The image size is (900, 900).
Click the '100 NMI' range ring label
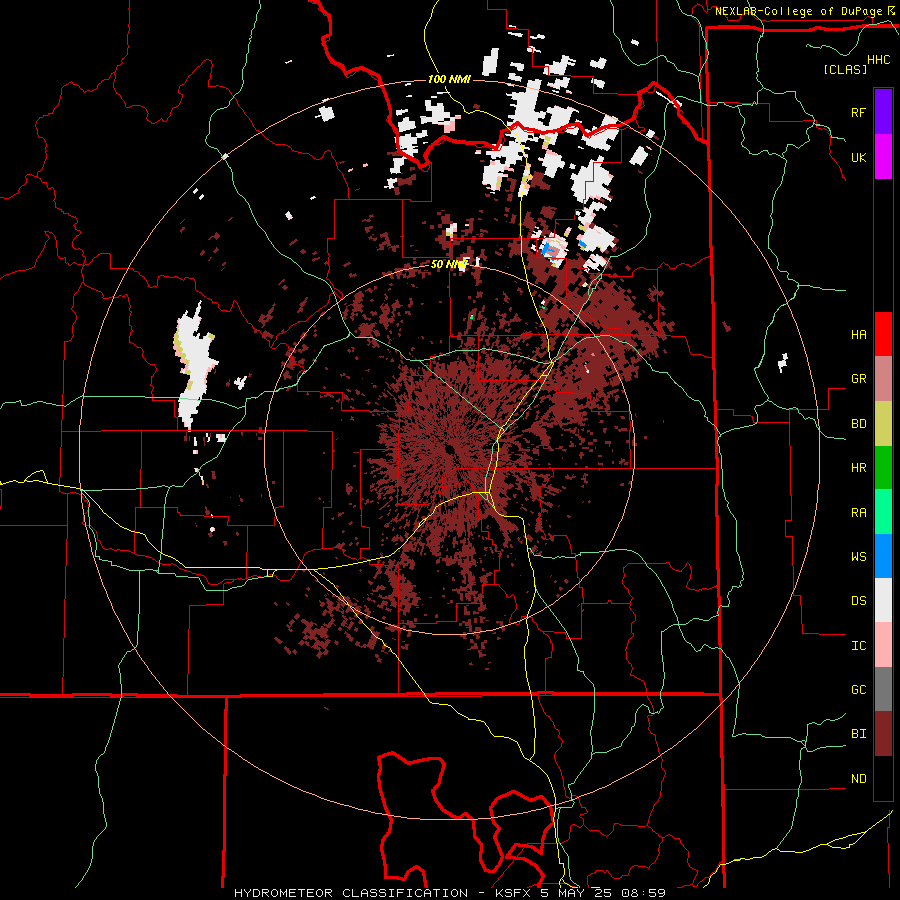pos(449,79)
